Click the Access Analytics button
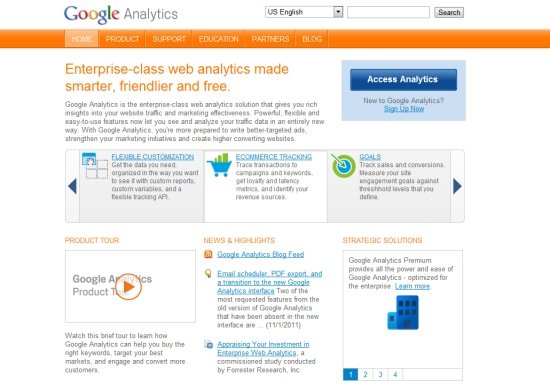The height and width of the screenshot is (391, 550). point(403,80)
